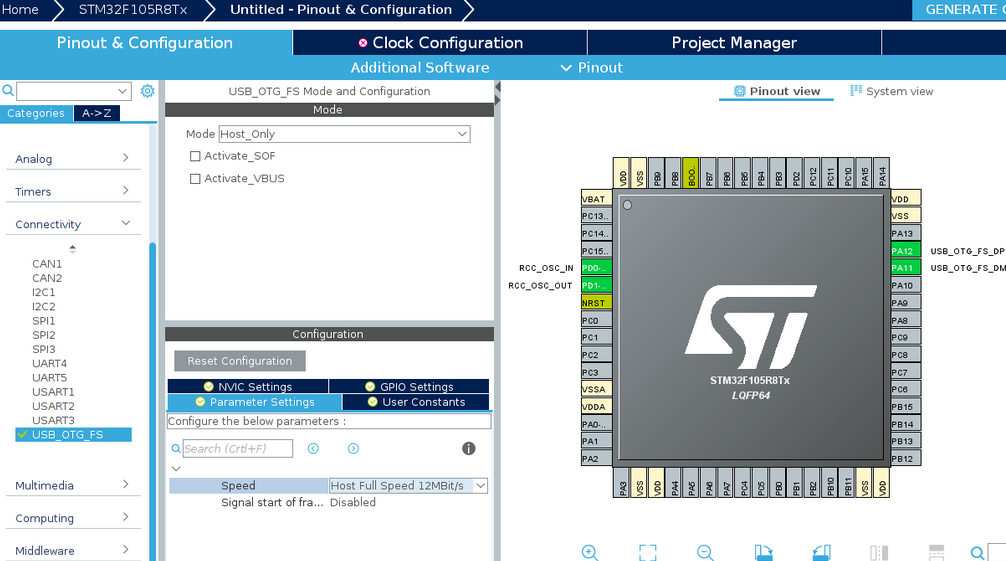Expand the Analog category
Screen dimensions: 1006x561
pyautogui.click(x=73, y=159)
